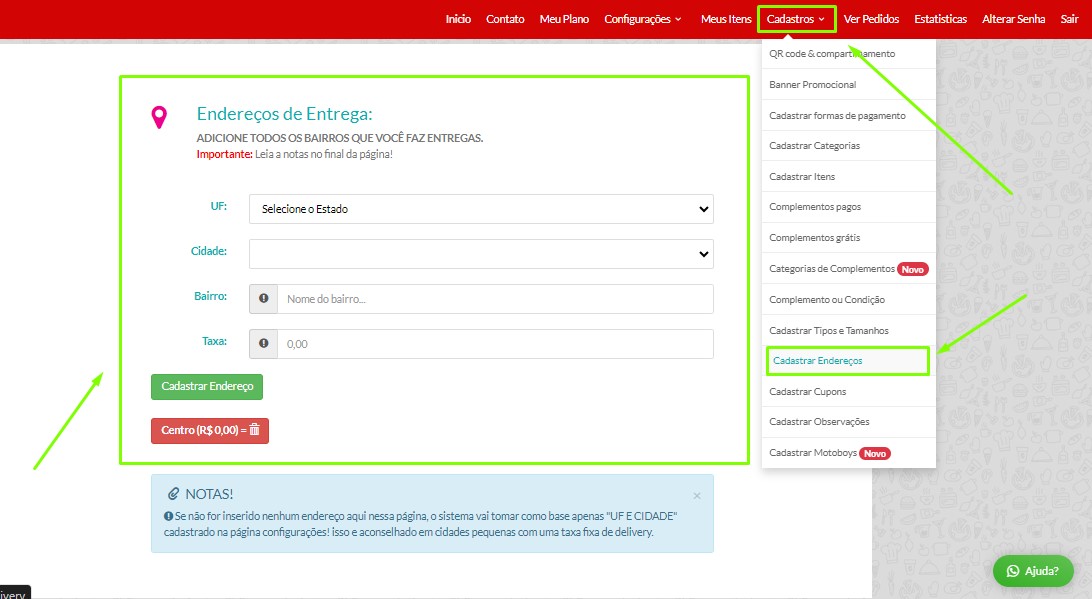Click Sair to log out
The height and width of the screenshot is (599, 1092).
[x=1069, y=19]
